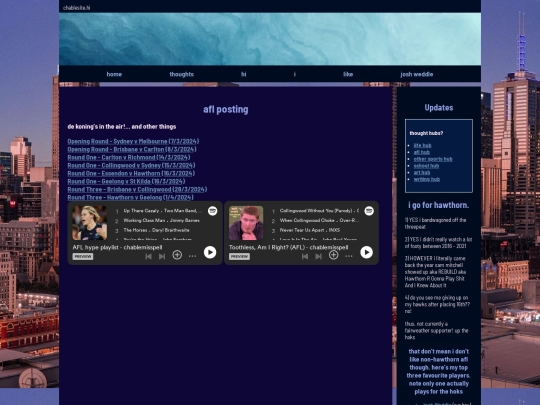Open Toothless playlist cover art
Image resolution: width=540 pixels, height=405 pixels.
tap(246, 223)
